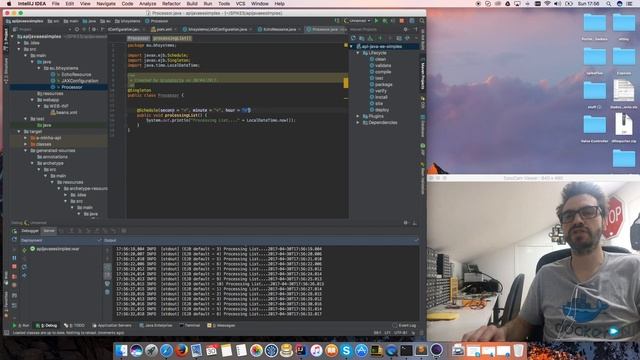This screenshot has width=640, height=360.
Task: Click the Project vertical side tab
Action: click(6, 40)
